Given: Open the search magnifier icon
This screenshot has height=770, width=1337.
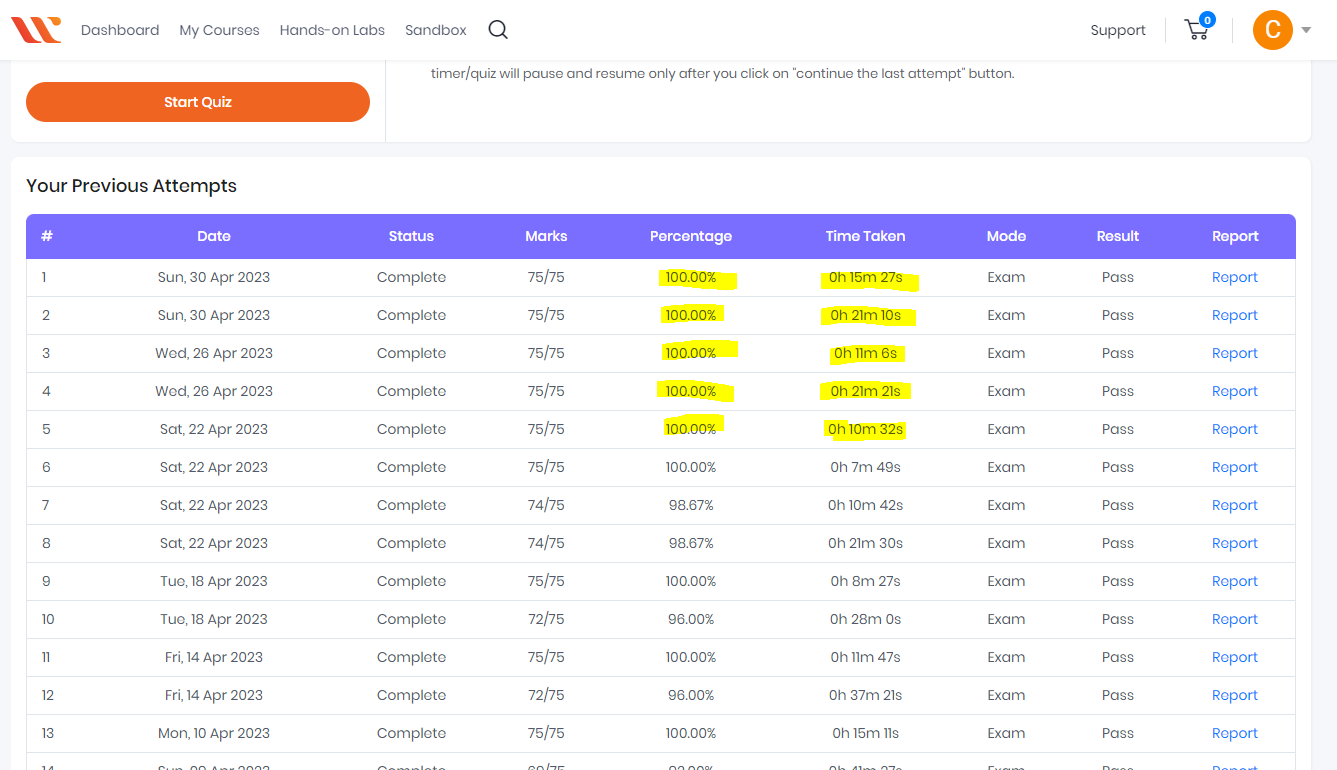Looking at the screenshot, I should [x=498, y=30].
